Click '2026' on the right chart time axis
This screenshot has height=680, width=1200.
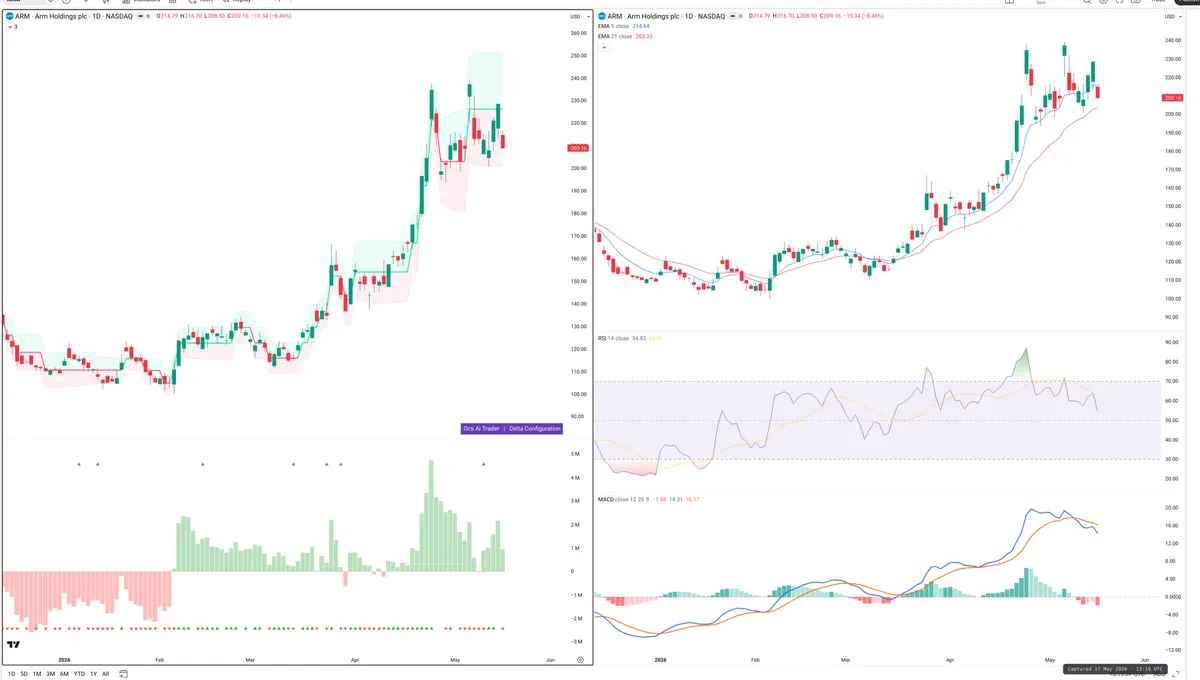pos(660,660)
